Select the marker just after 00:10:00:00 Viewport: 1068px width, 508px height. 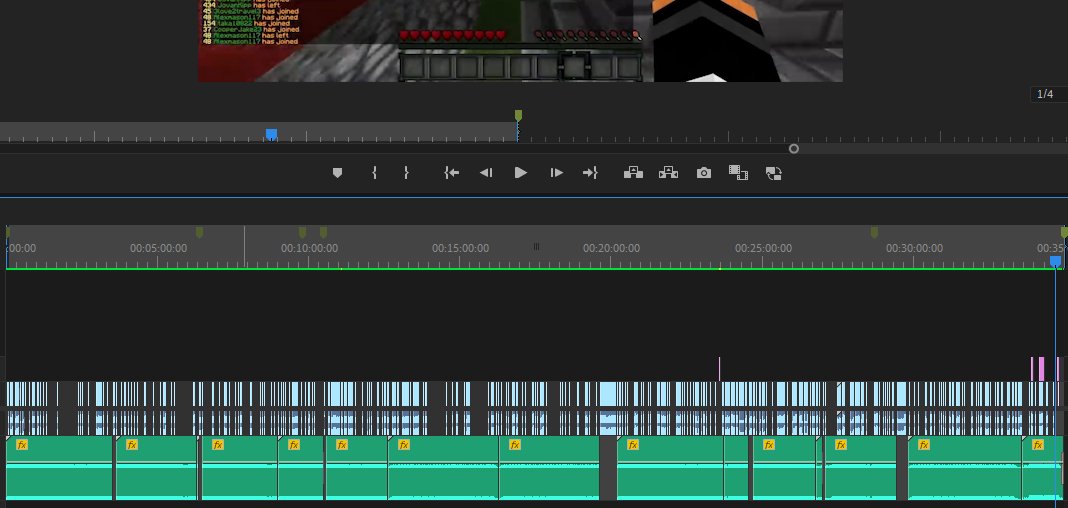[x=323, y=233]
